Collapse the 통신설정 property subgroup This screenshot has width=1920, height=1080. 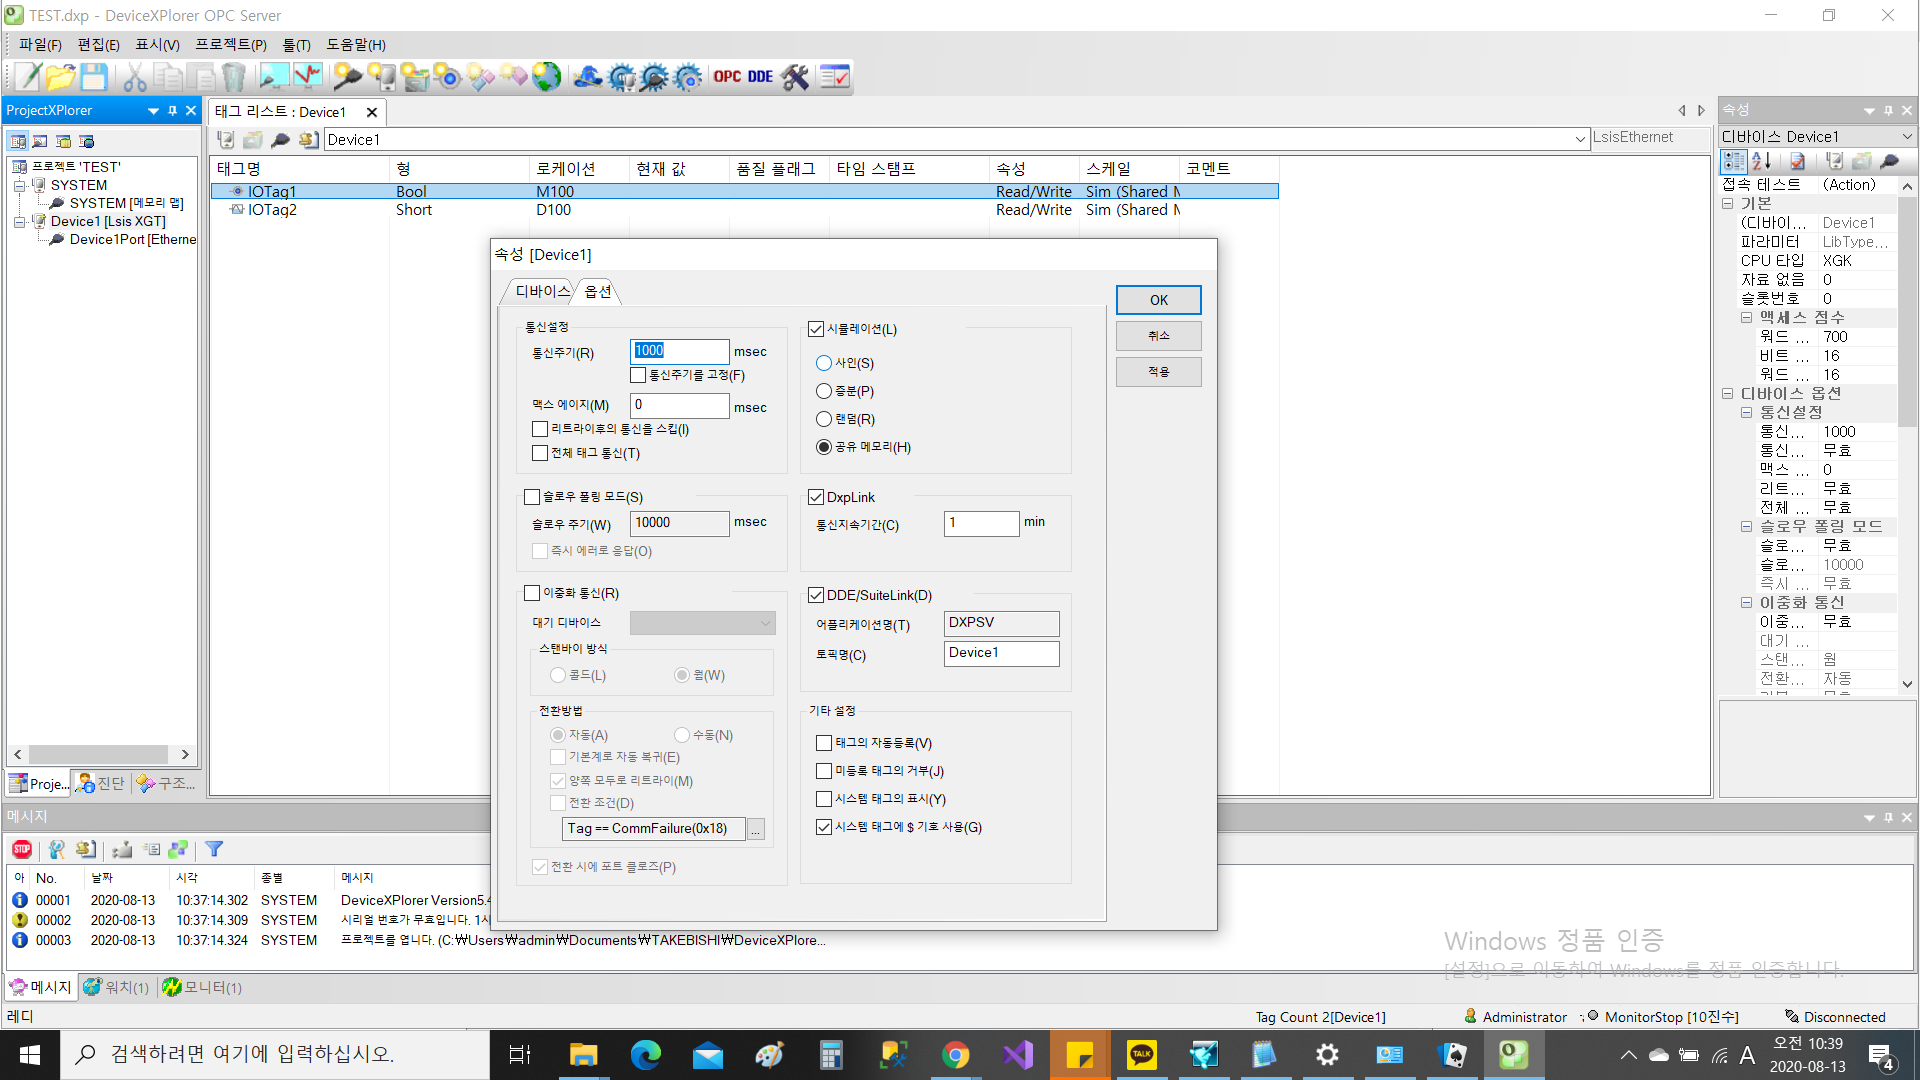point(1746,412)
